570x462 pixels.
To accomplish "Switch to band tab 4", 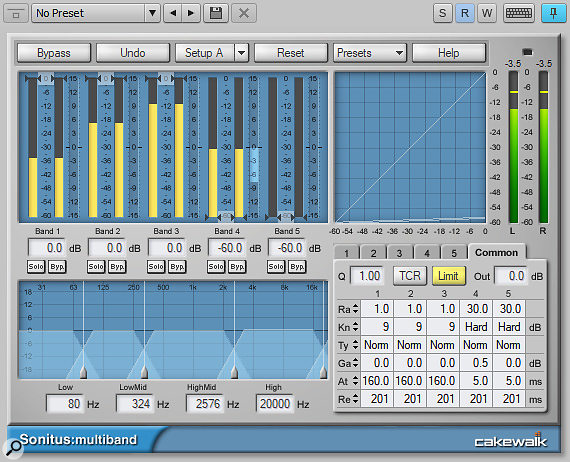I will [427, 253].
